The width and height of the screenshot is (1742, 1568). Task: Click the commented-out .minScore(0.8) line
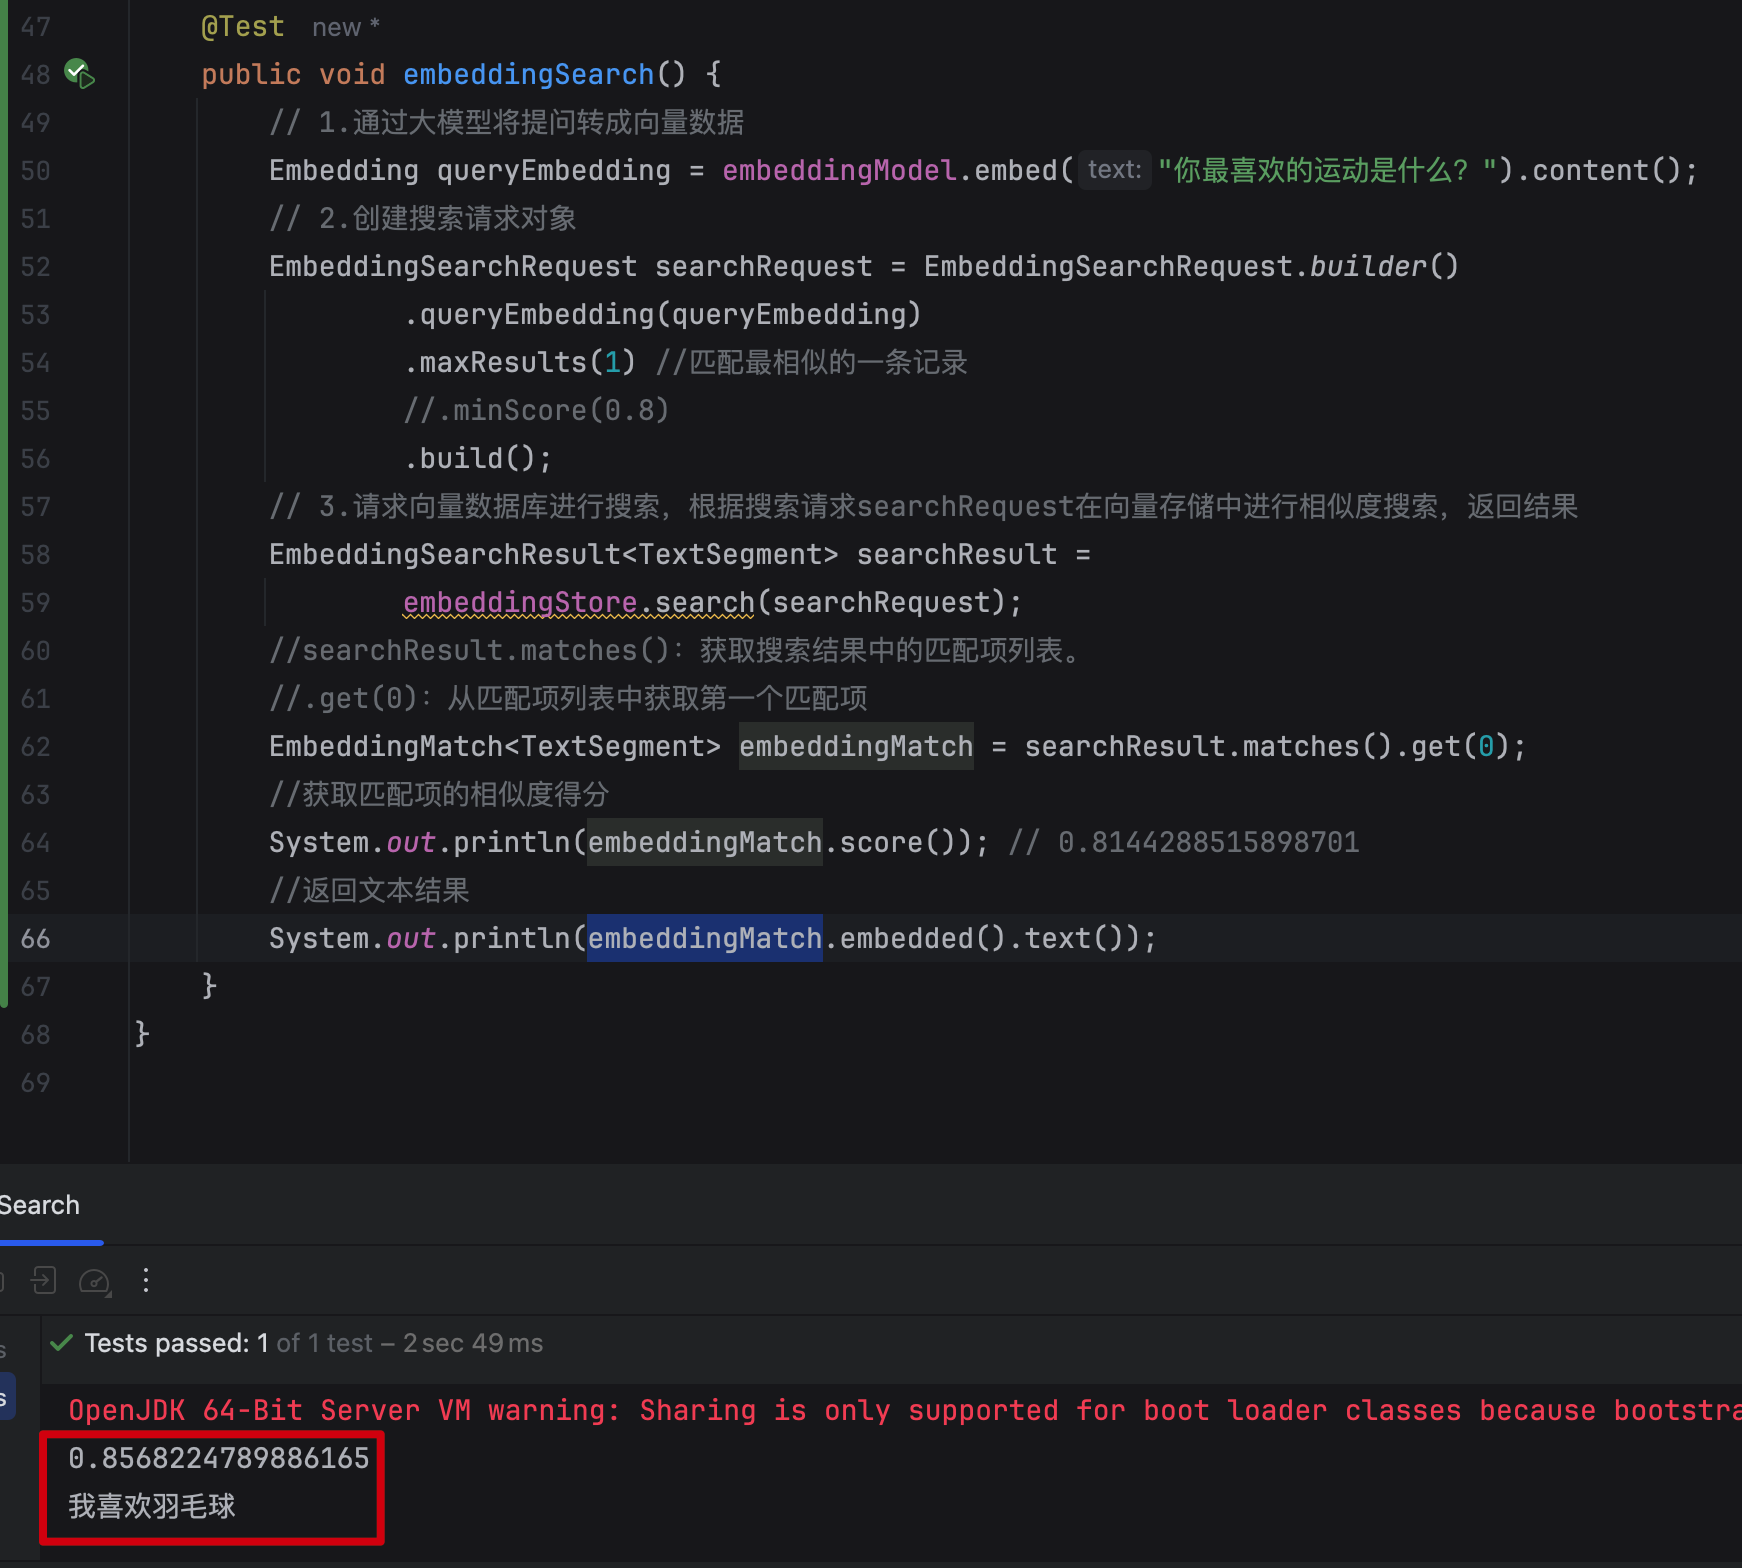[x=536, y=410]
